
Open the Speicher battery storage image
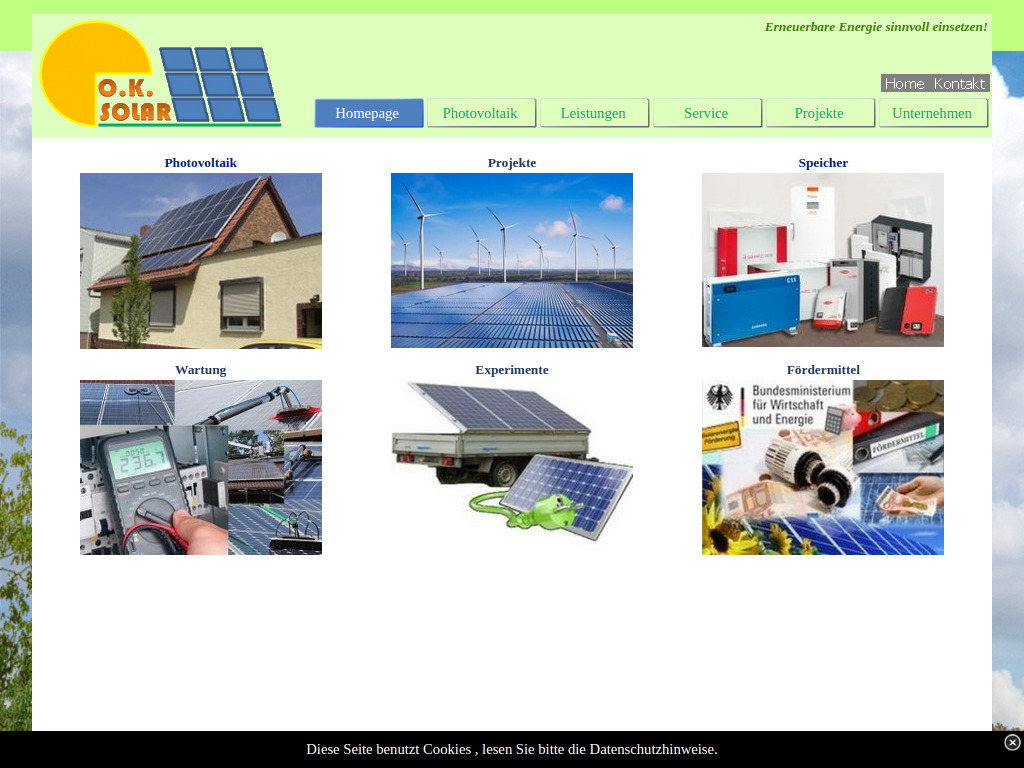[822, 260]
